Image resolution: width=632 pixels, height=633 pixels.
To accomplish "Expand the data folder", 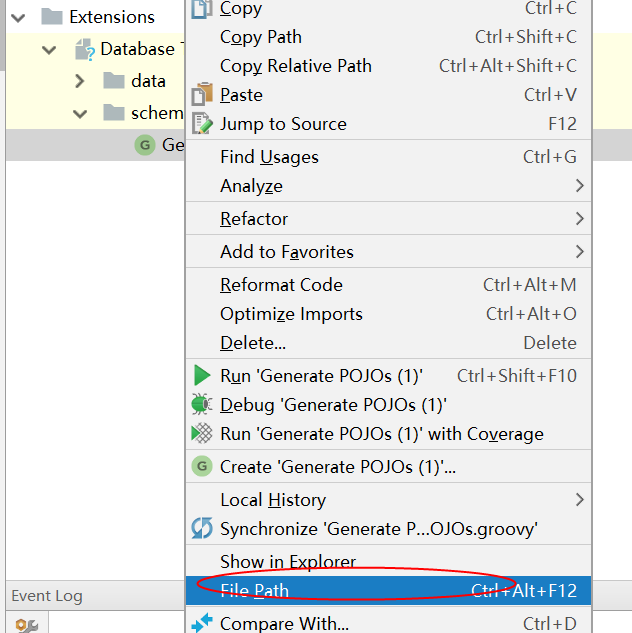I will (x=81, y=81).
